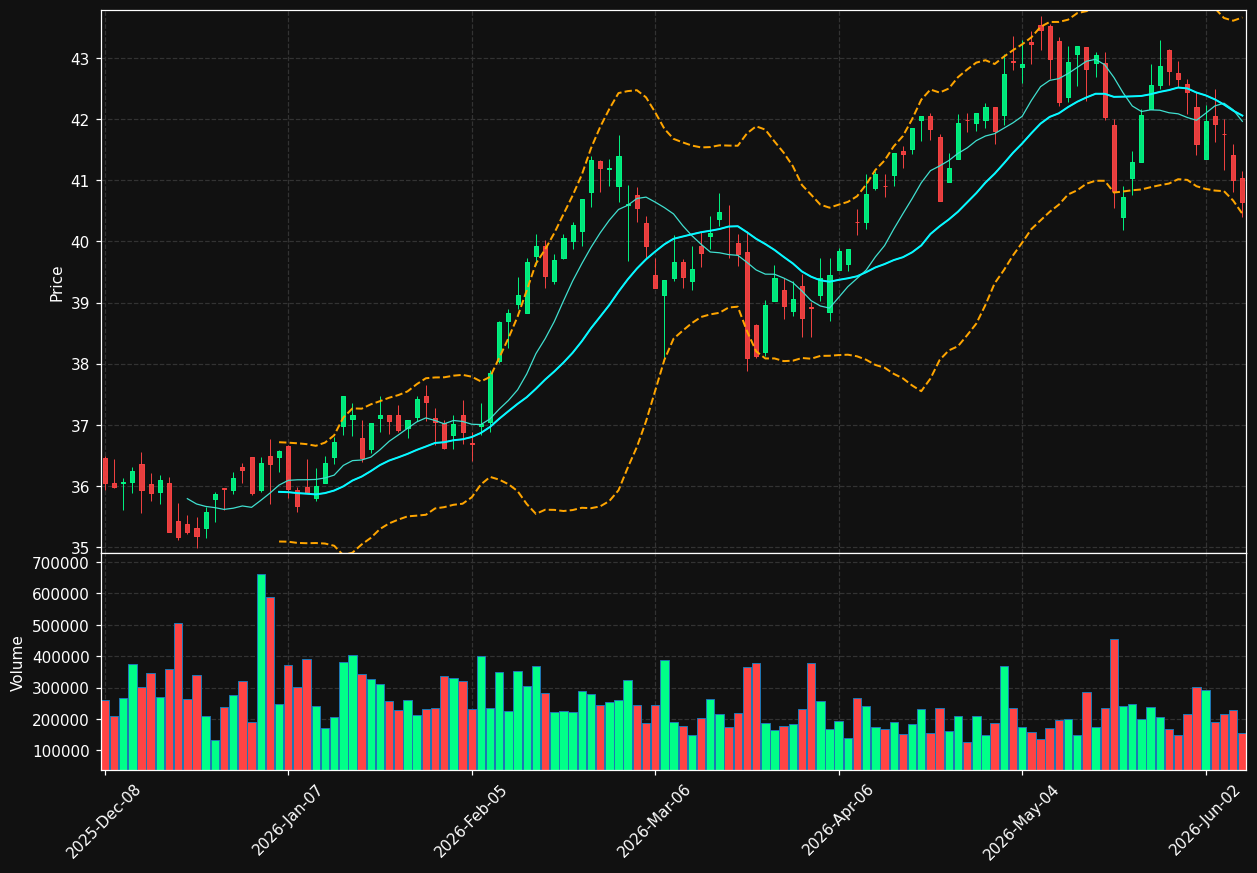
Task: Click the 2025-Dec-08 date label
Action: 104,821
